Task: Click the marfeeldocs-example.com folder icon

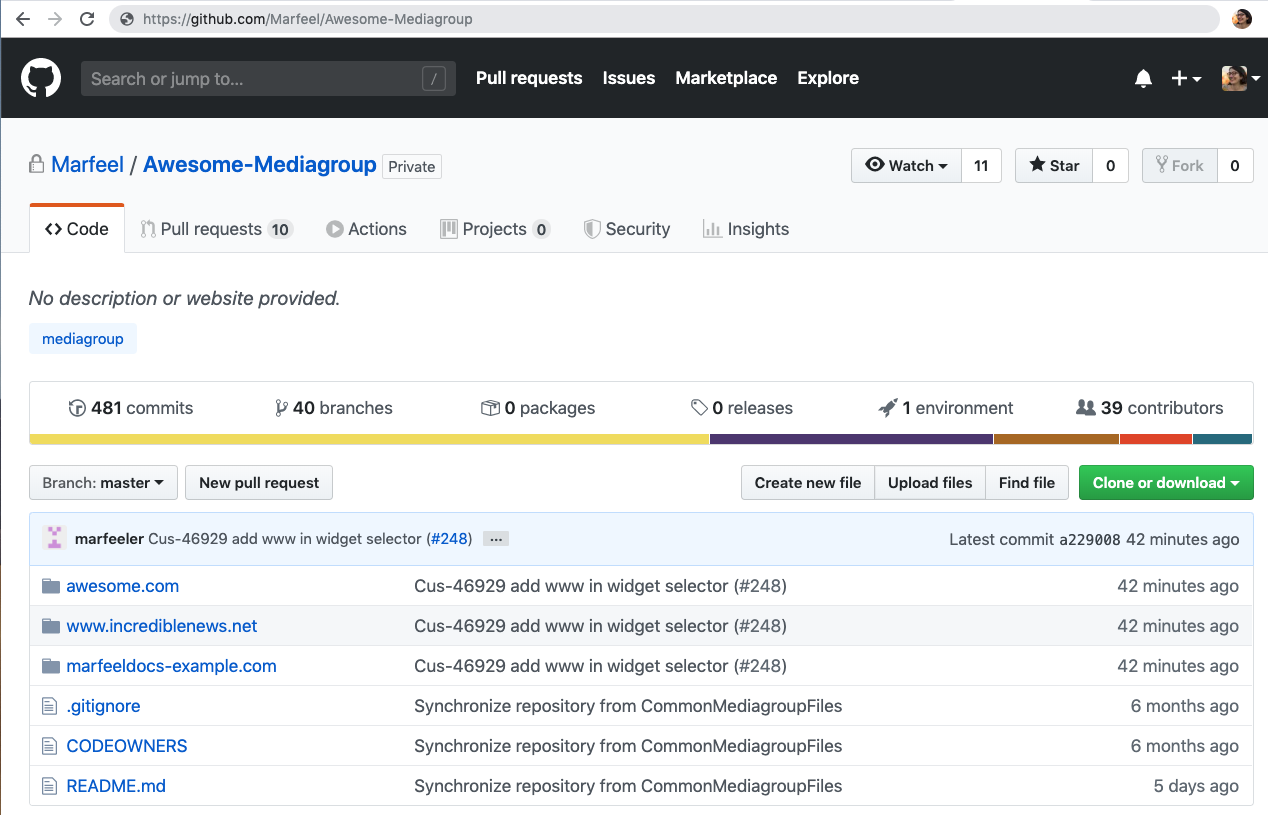Action: [51, 666]
